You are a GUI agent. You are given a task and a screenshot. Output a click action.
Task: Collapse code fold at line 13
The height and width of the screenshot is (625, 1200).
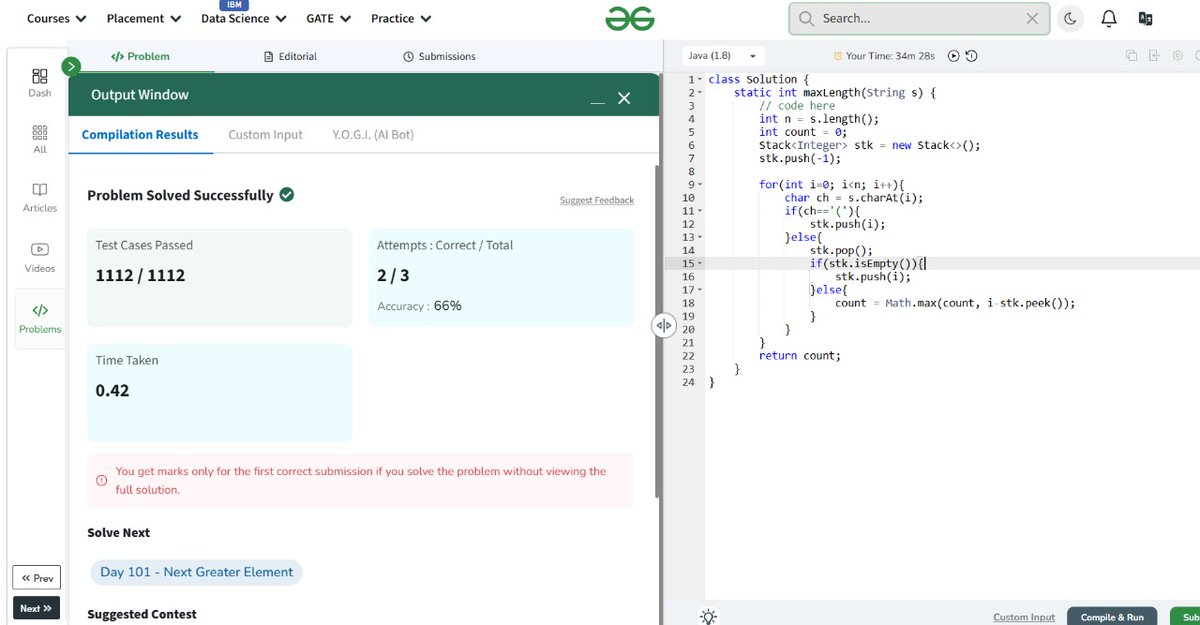(700, 238)
